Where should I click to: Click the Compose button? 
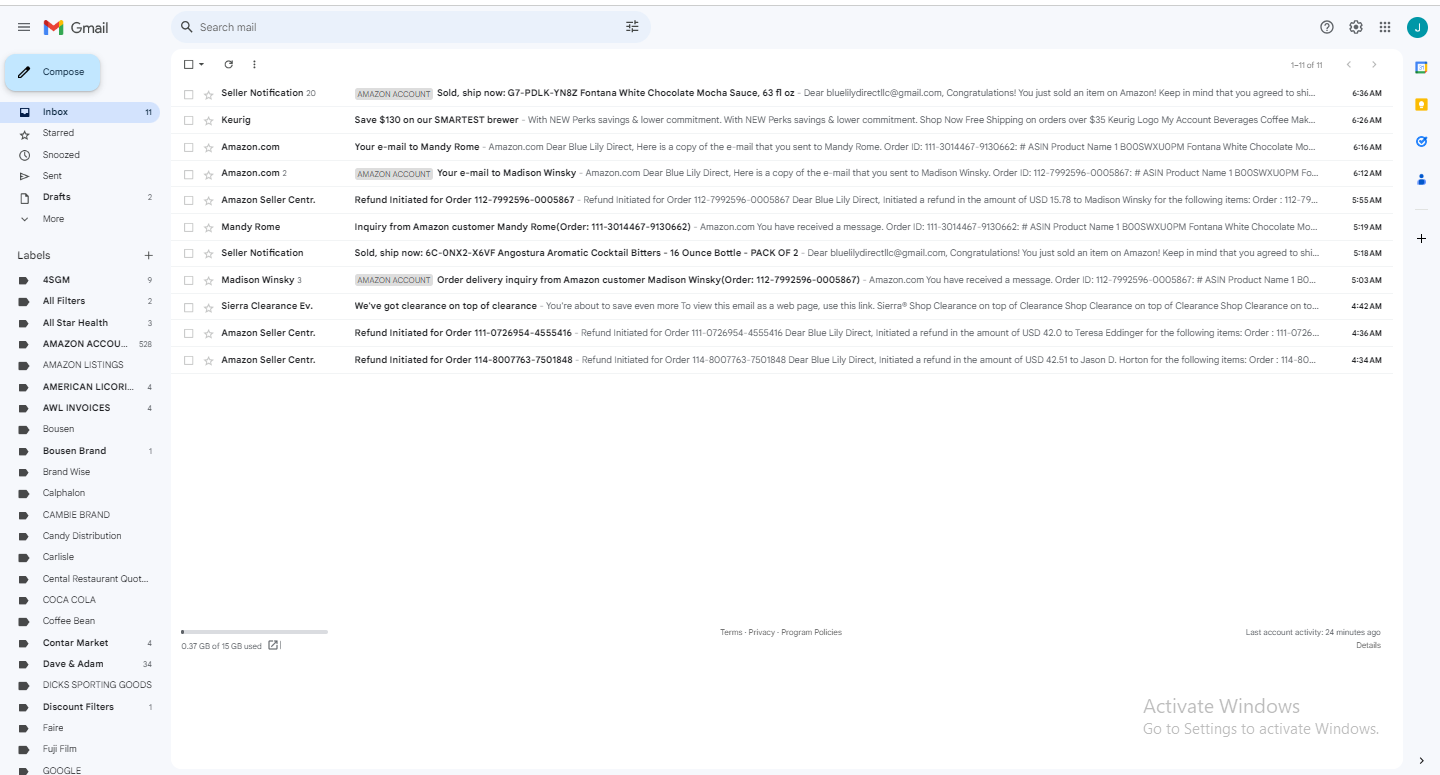(x=53, y=72)
